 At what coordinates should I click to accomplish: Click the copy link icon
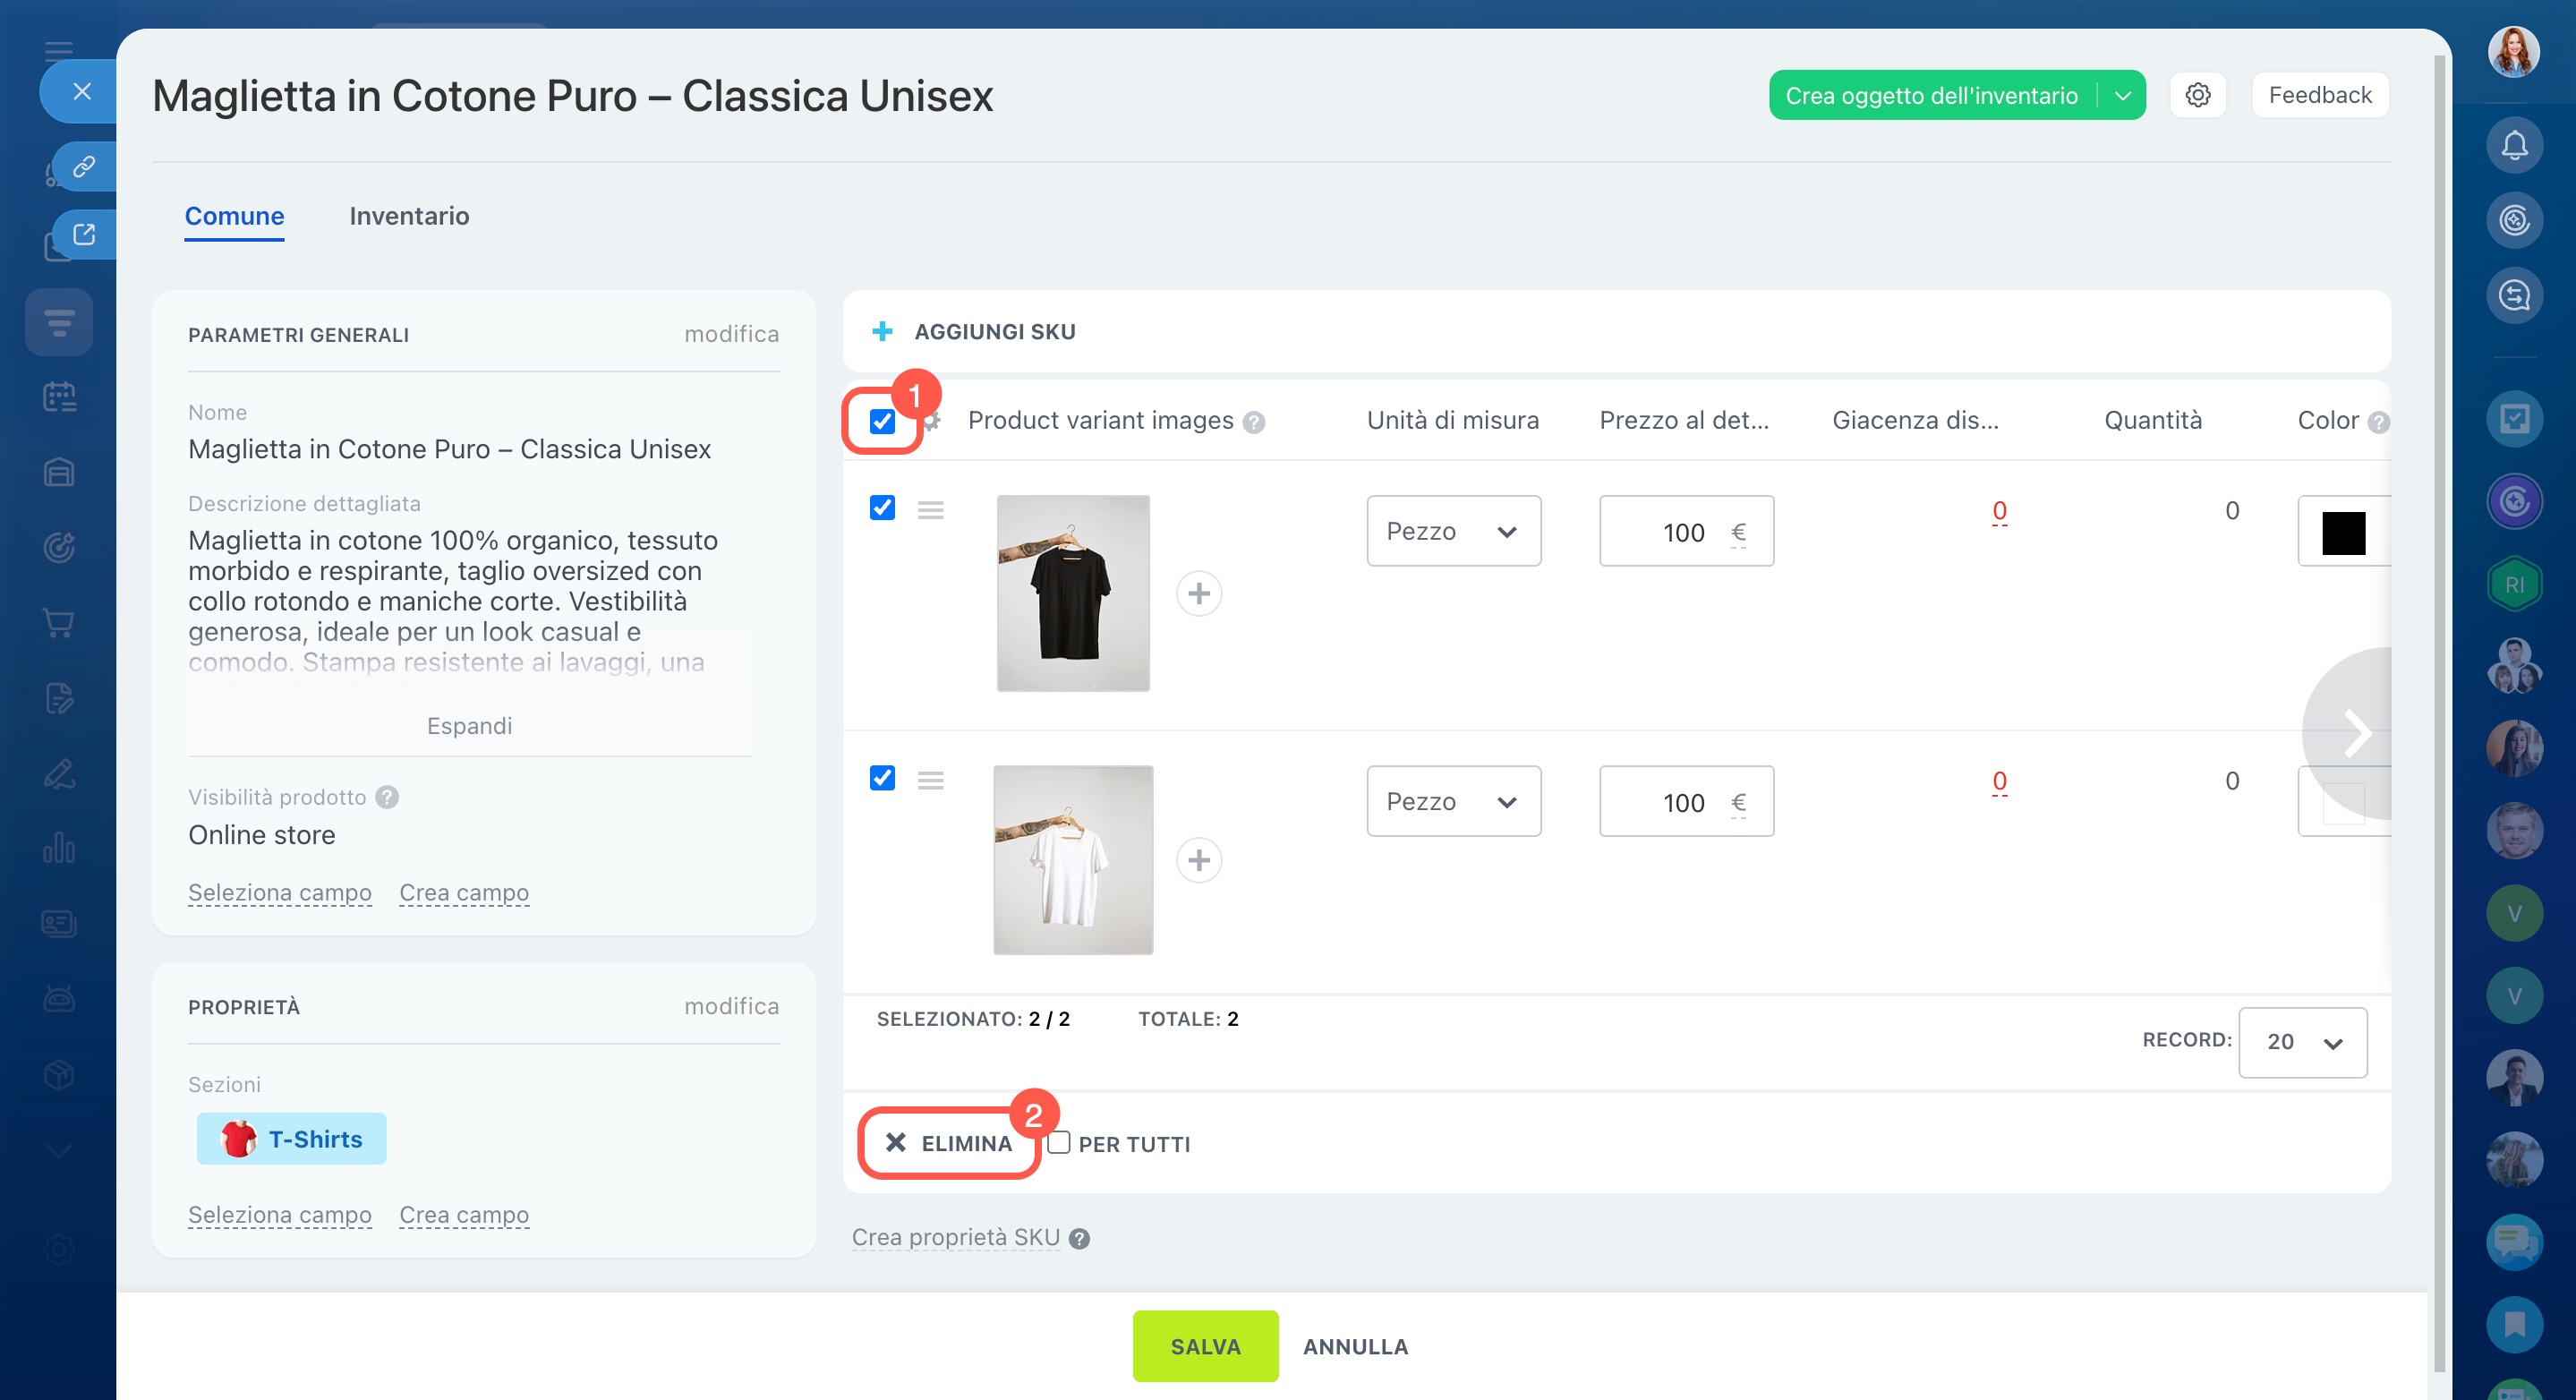[84, 166]
